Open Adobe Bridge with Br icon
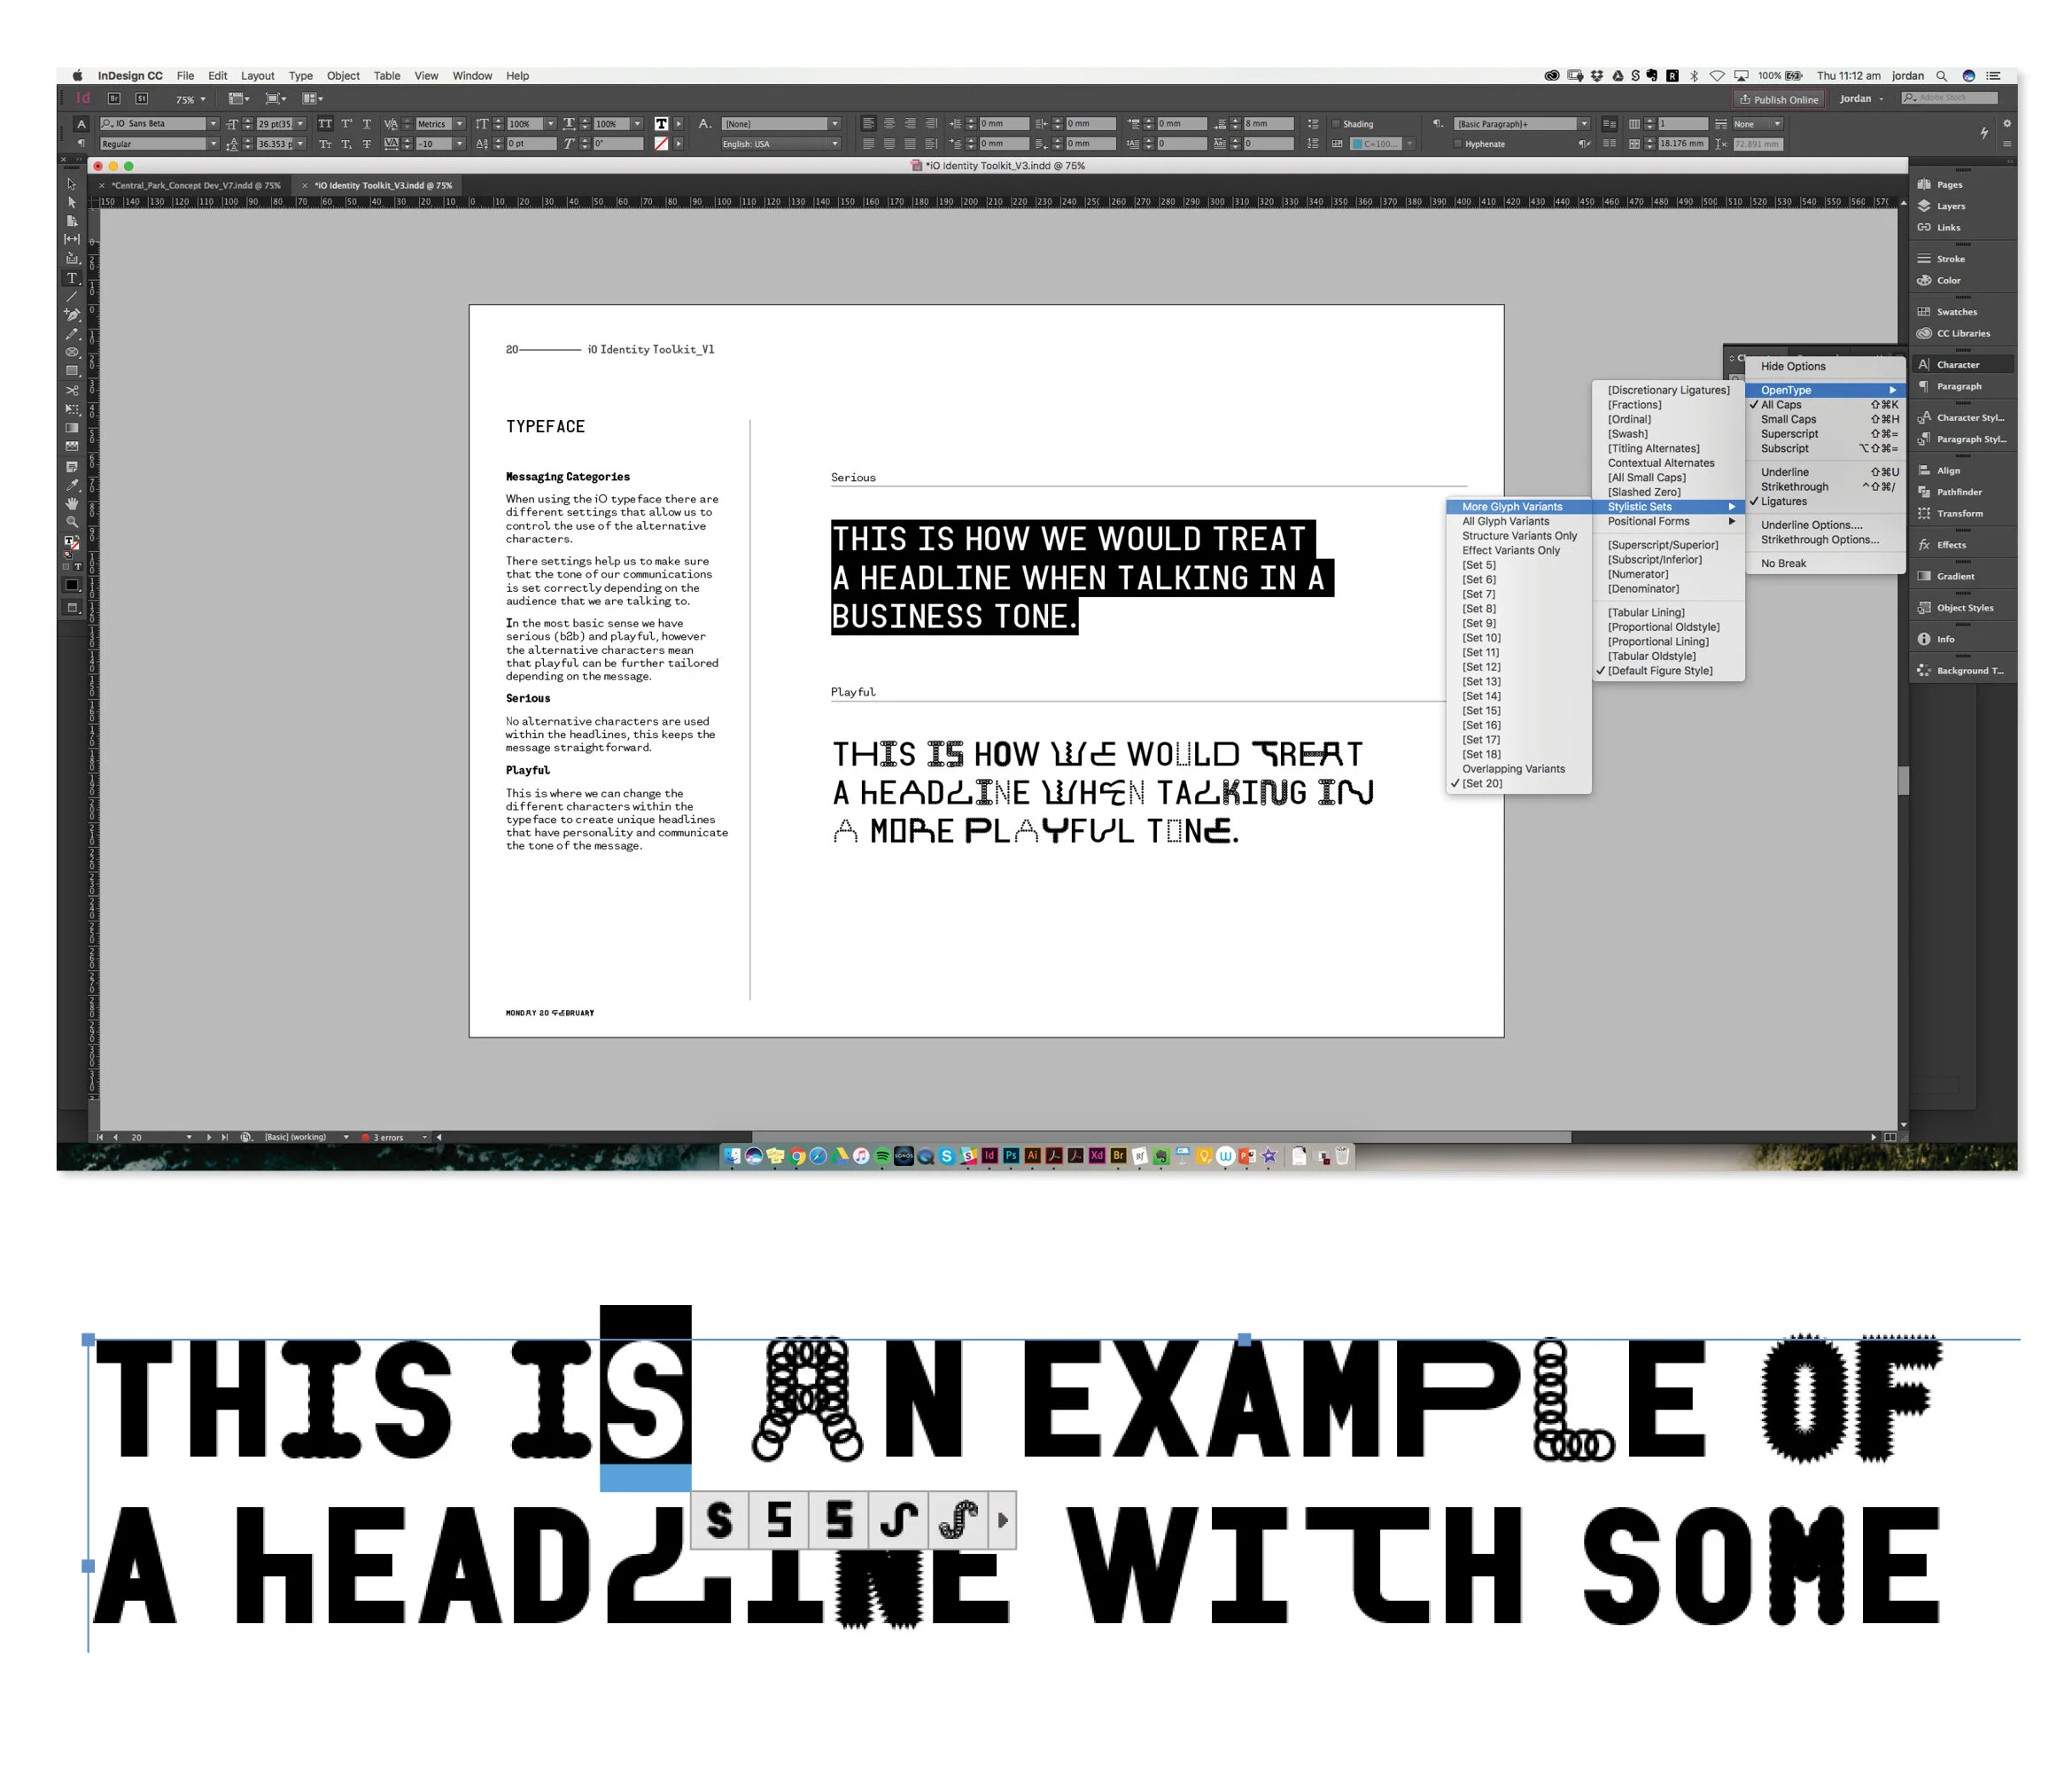2072x1772 pixels. pyautogui.click(x=114, y=99)
